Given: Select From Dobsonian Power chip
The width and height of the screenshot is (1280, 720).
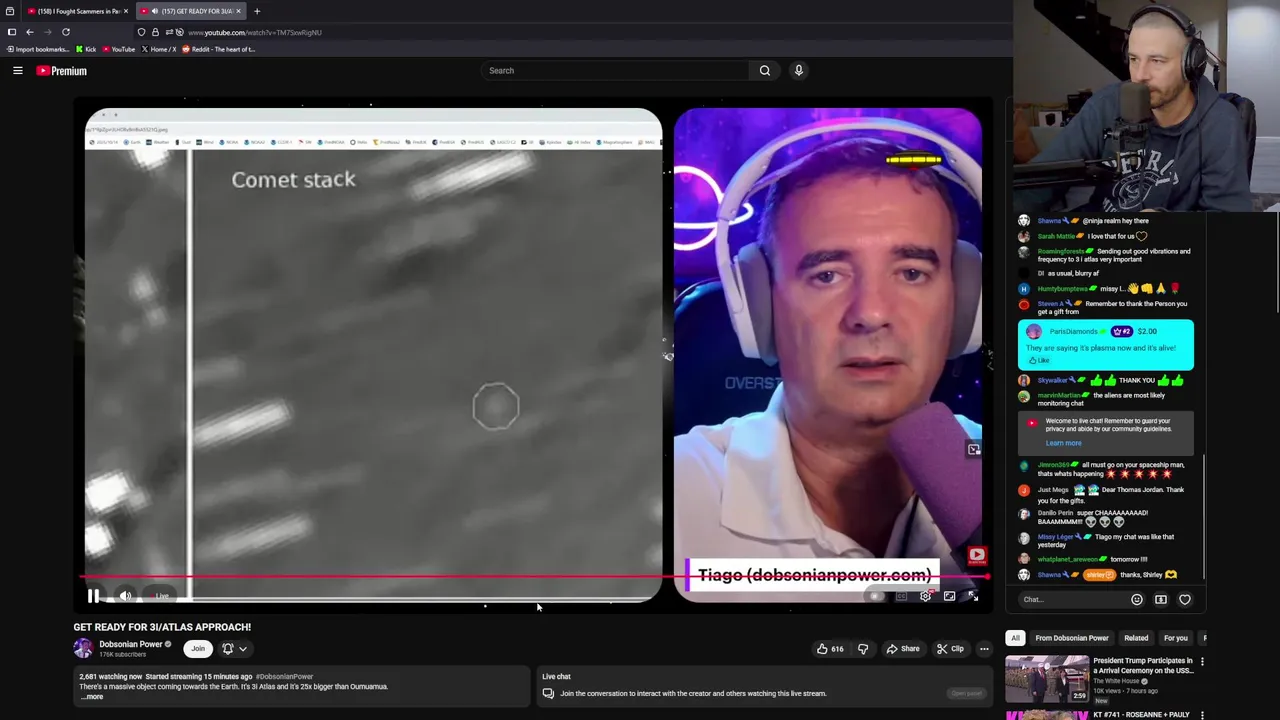Looking at the screenshot, I should click(x=1072, y=638).
